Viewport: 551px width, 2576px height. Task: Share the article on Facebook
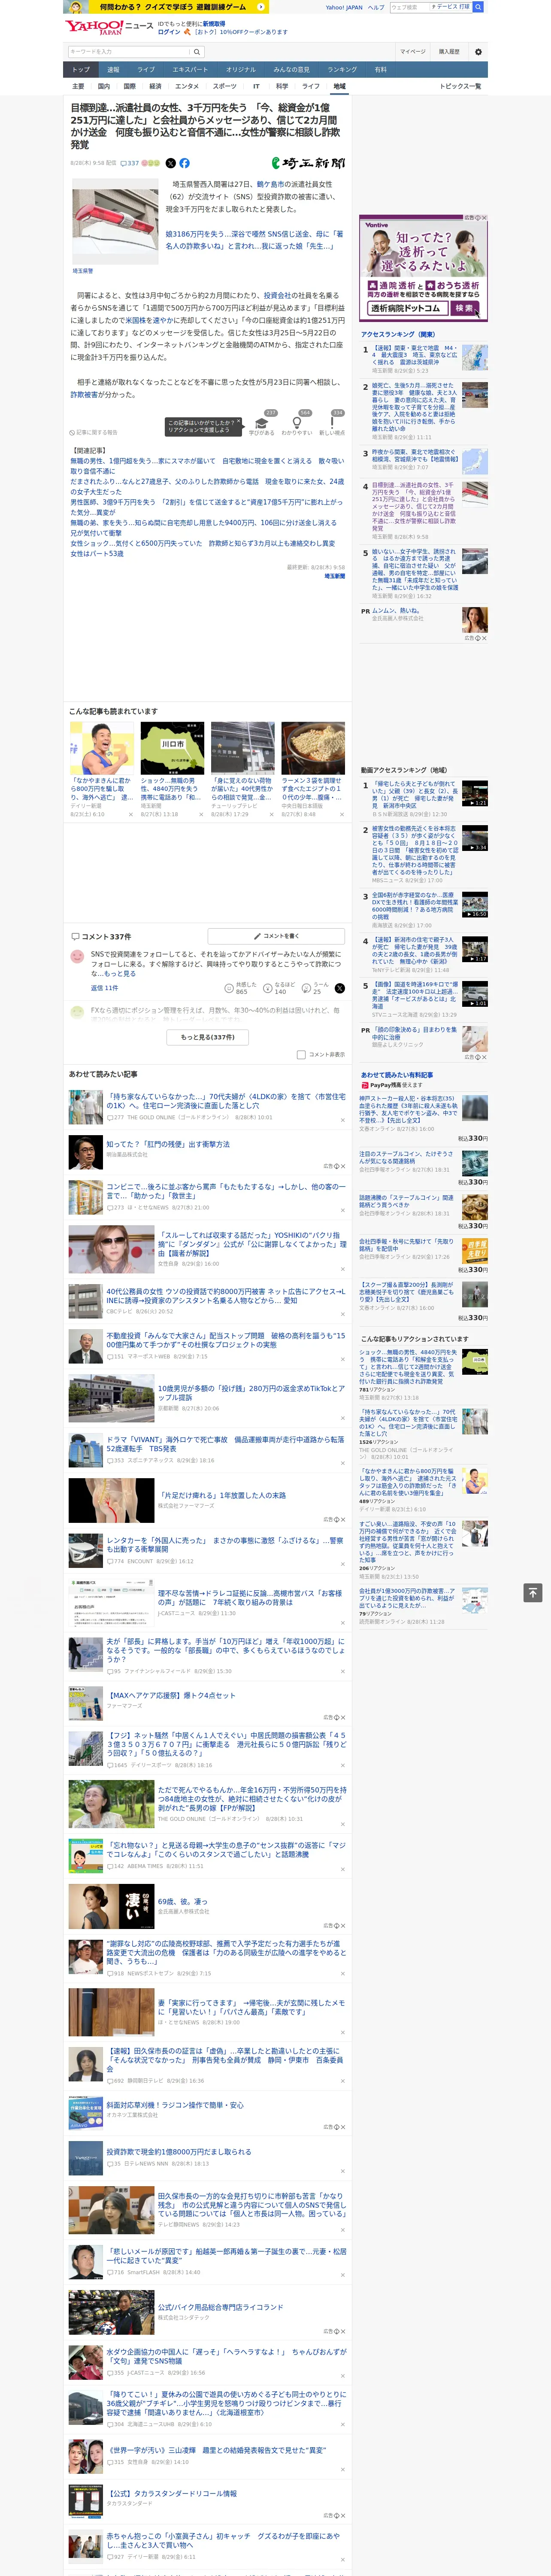tap(184, 163)
